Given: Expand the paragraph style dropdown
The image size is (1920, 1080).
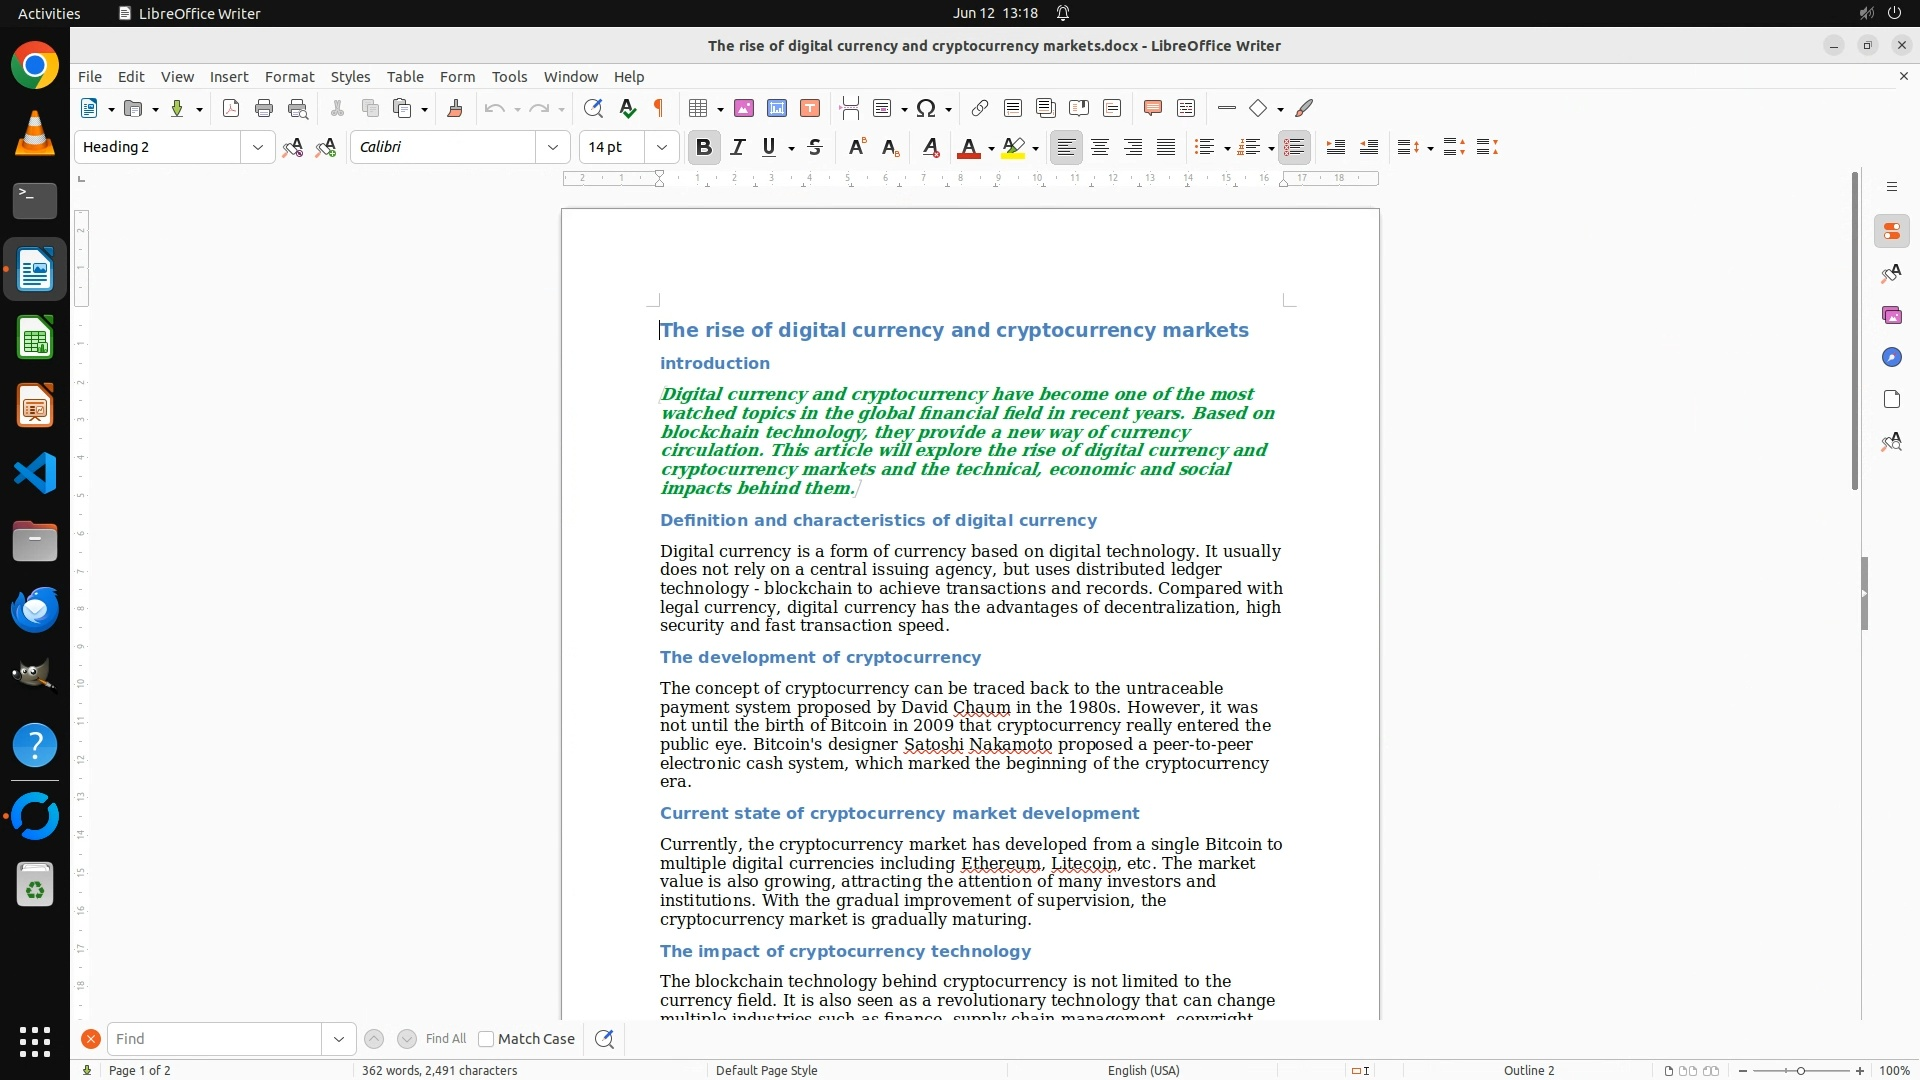Looking at the screenshot, I should (x=258, y=148).
